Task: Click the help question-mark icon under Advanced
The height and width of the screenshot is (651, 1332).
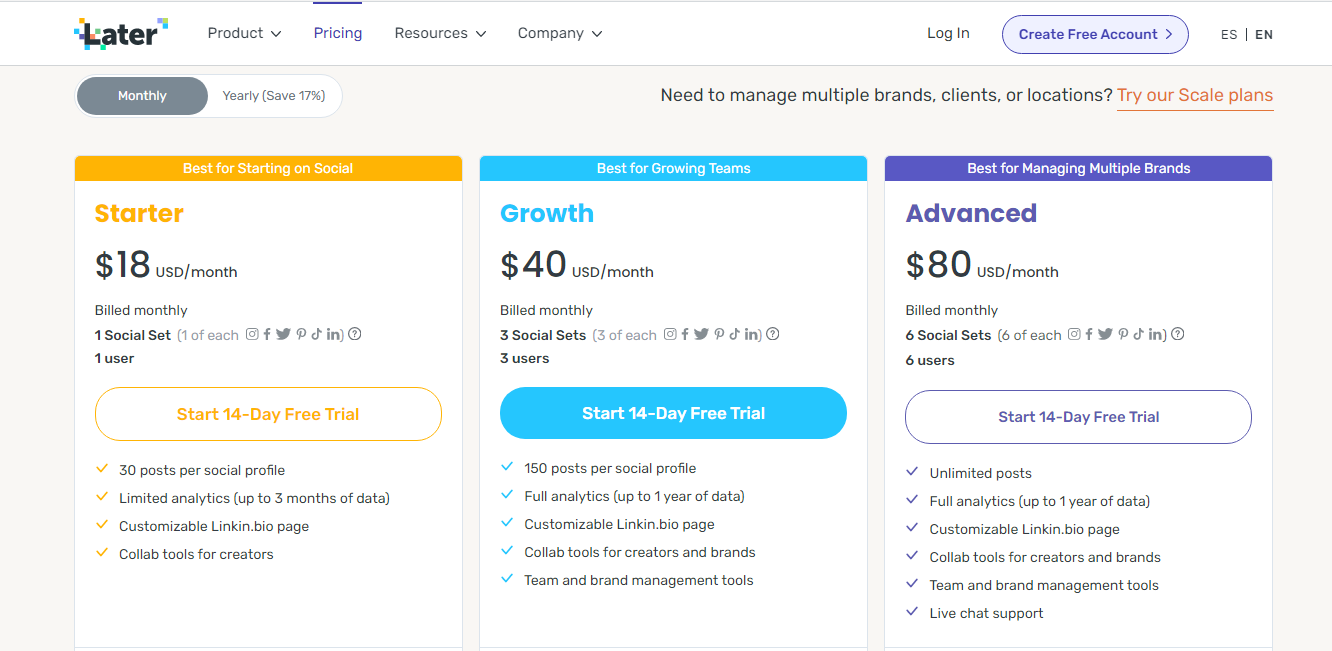Action: 1177,334
